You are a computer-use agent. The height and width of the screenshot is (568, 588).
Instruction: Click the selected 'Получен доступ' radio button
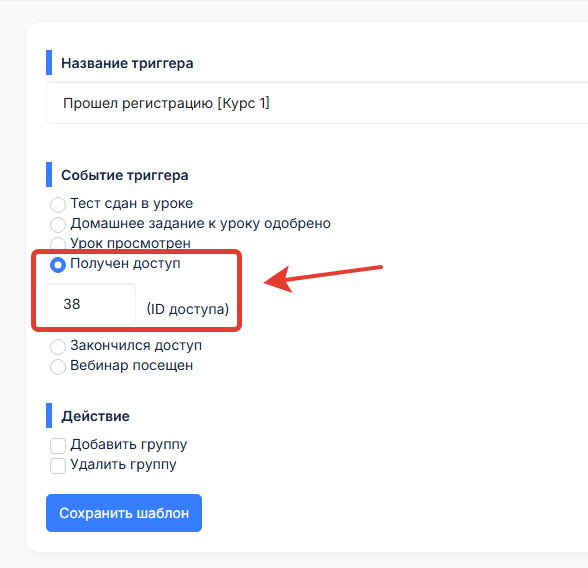tap(58, 265)
